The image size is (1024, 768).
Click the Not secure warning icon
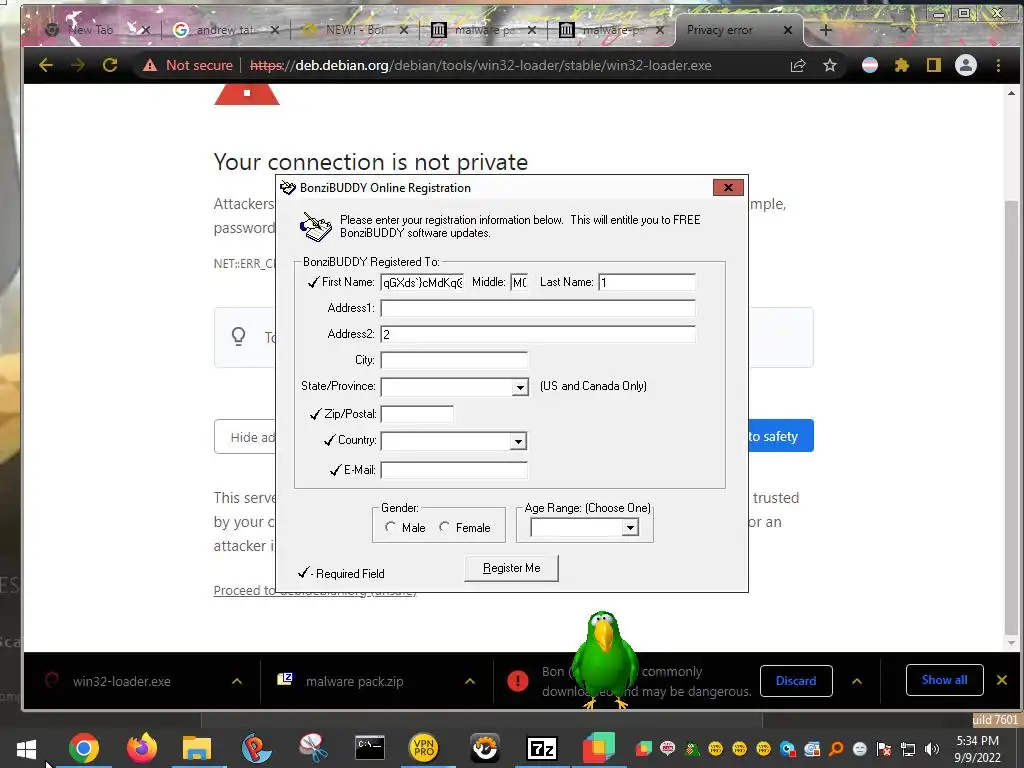(x=150, y=65)
